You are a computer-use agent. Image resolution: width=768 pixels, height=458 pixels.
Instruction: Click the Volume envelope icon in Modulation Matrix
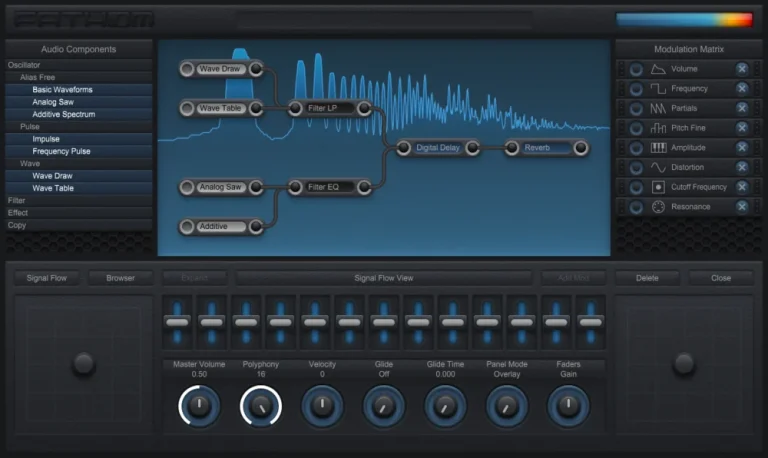point(658,69)
